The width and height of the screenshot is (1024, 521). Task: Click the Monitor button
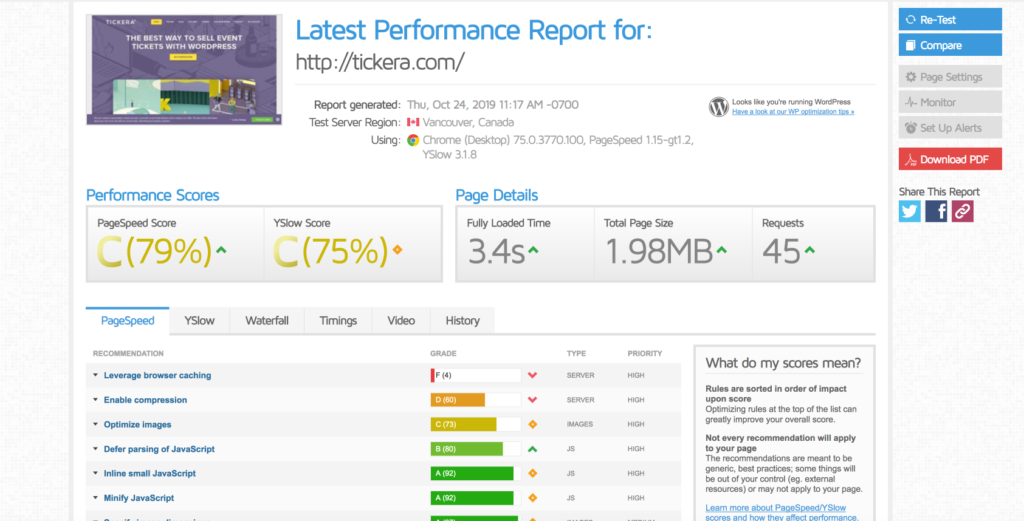[950, 103]
